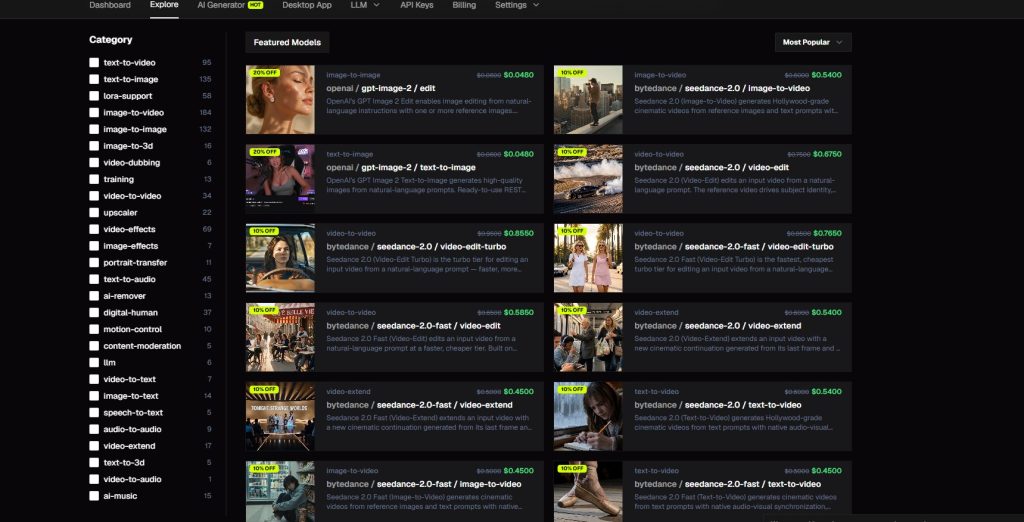
Task: Enable the video-to-text checkbox
Action: 94,379
